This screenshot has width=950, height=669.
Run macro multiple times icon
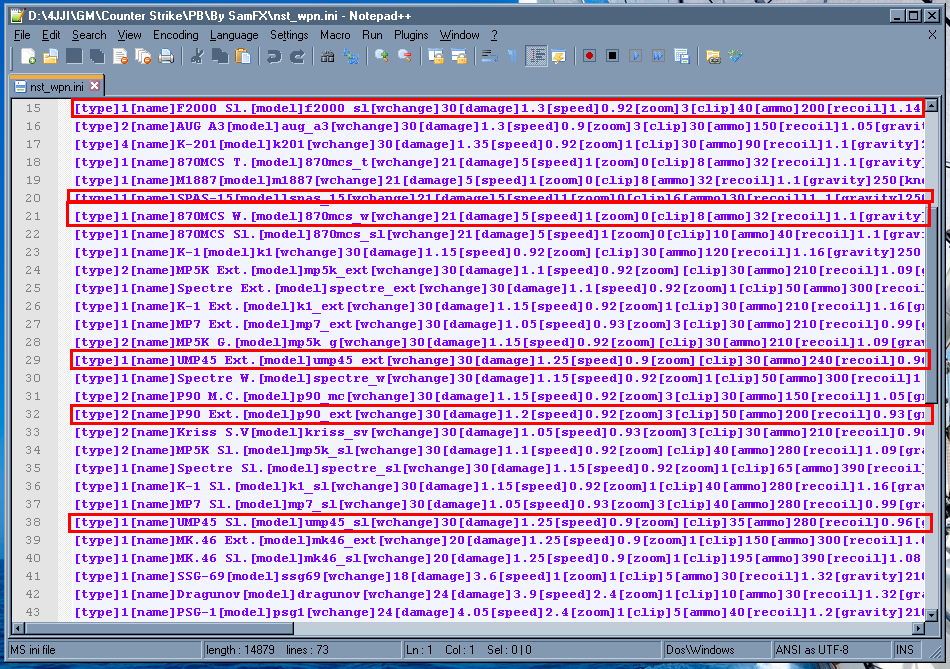[x=659, y=56]
